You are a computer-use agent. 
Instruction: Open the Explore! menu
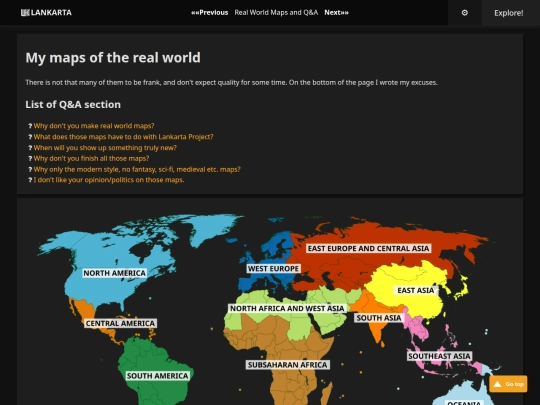point(509,13)
